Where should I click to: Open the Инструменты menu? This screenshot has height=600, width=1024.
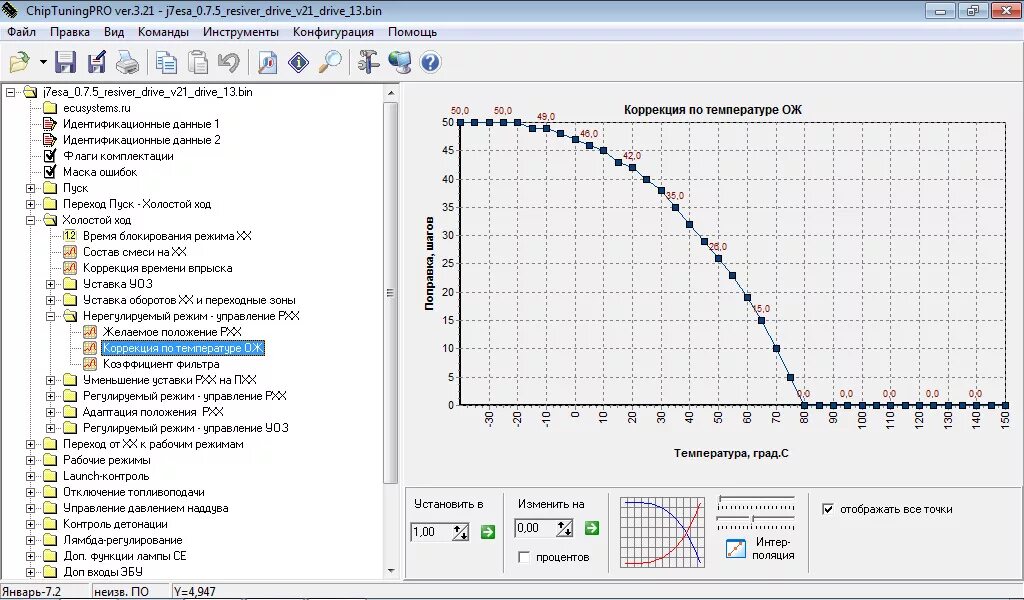point(240,32)
